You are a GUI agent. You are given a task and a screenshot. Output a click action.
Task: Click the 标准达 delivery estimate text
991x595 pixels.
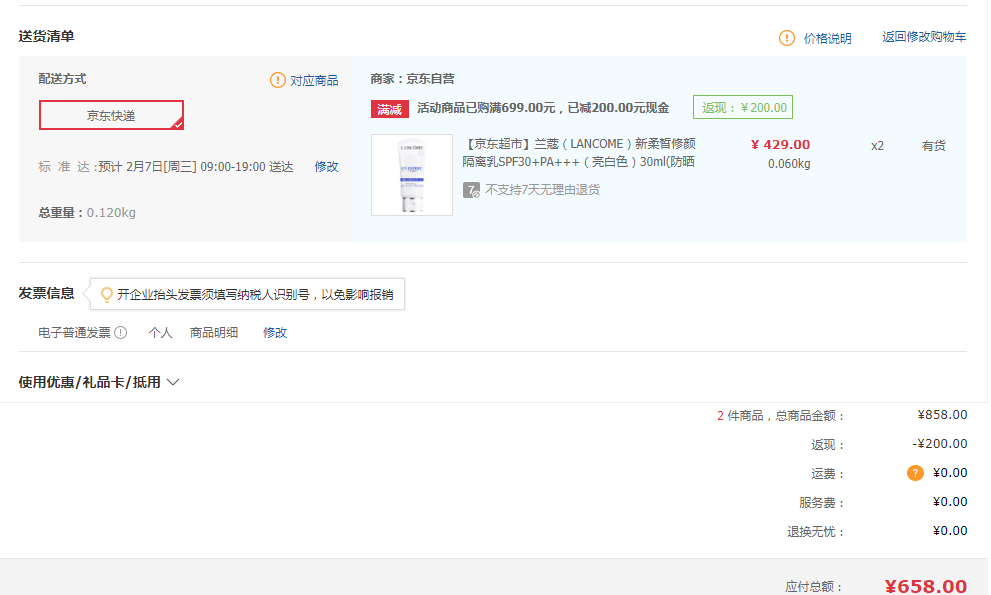pos(166,166)
